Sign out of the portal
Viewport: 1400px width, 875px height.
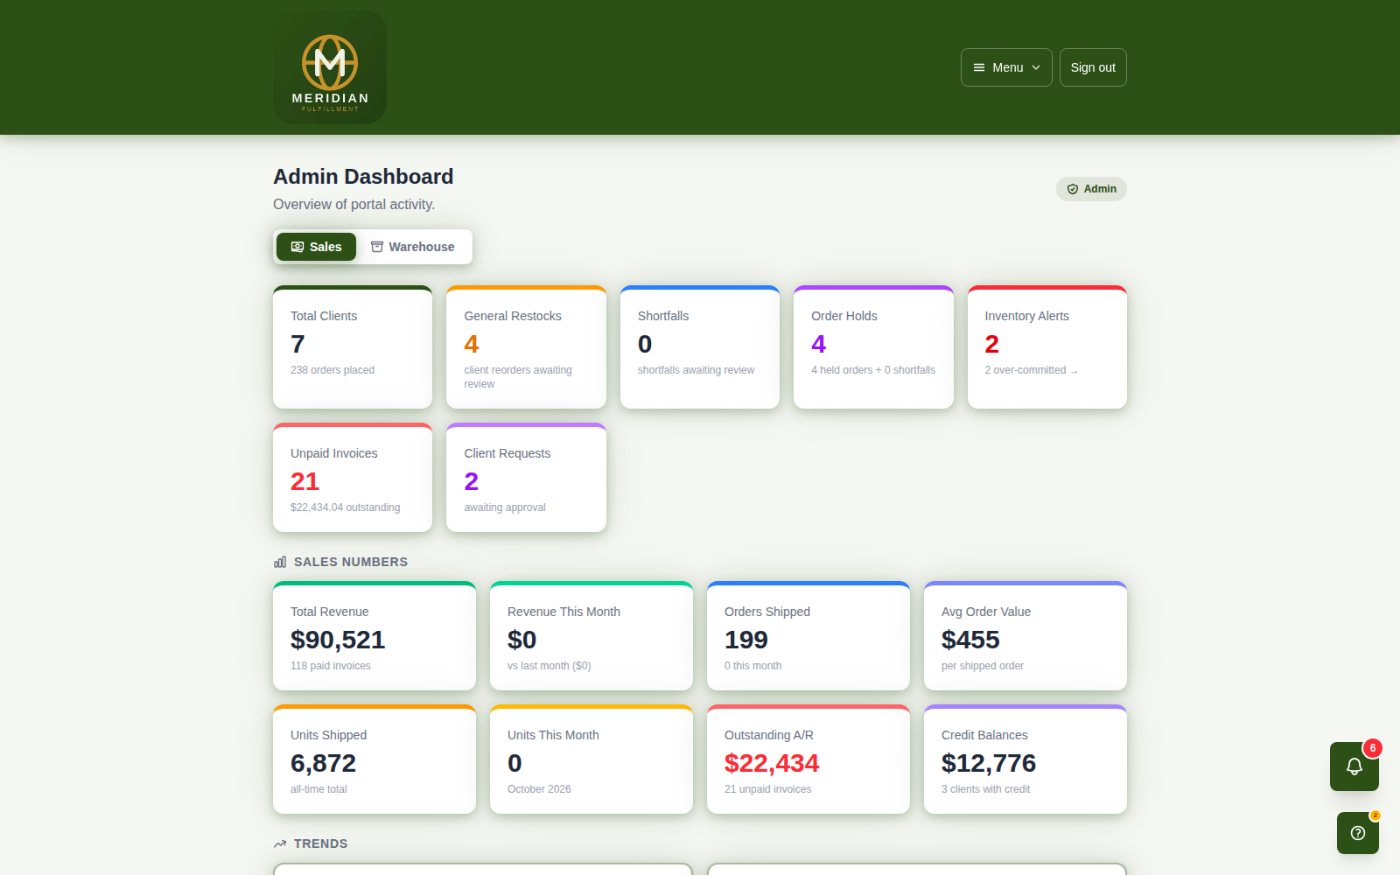coord(1093,68)
